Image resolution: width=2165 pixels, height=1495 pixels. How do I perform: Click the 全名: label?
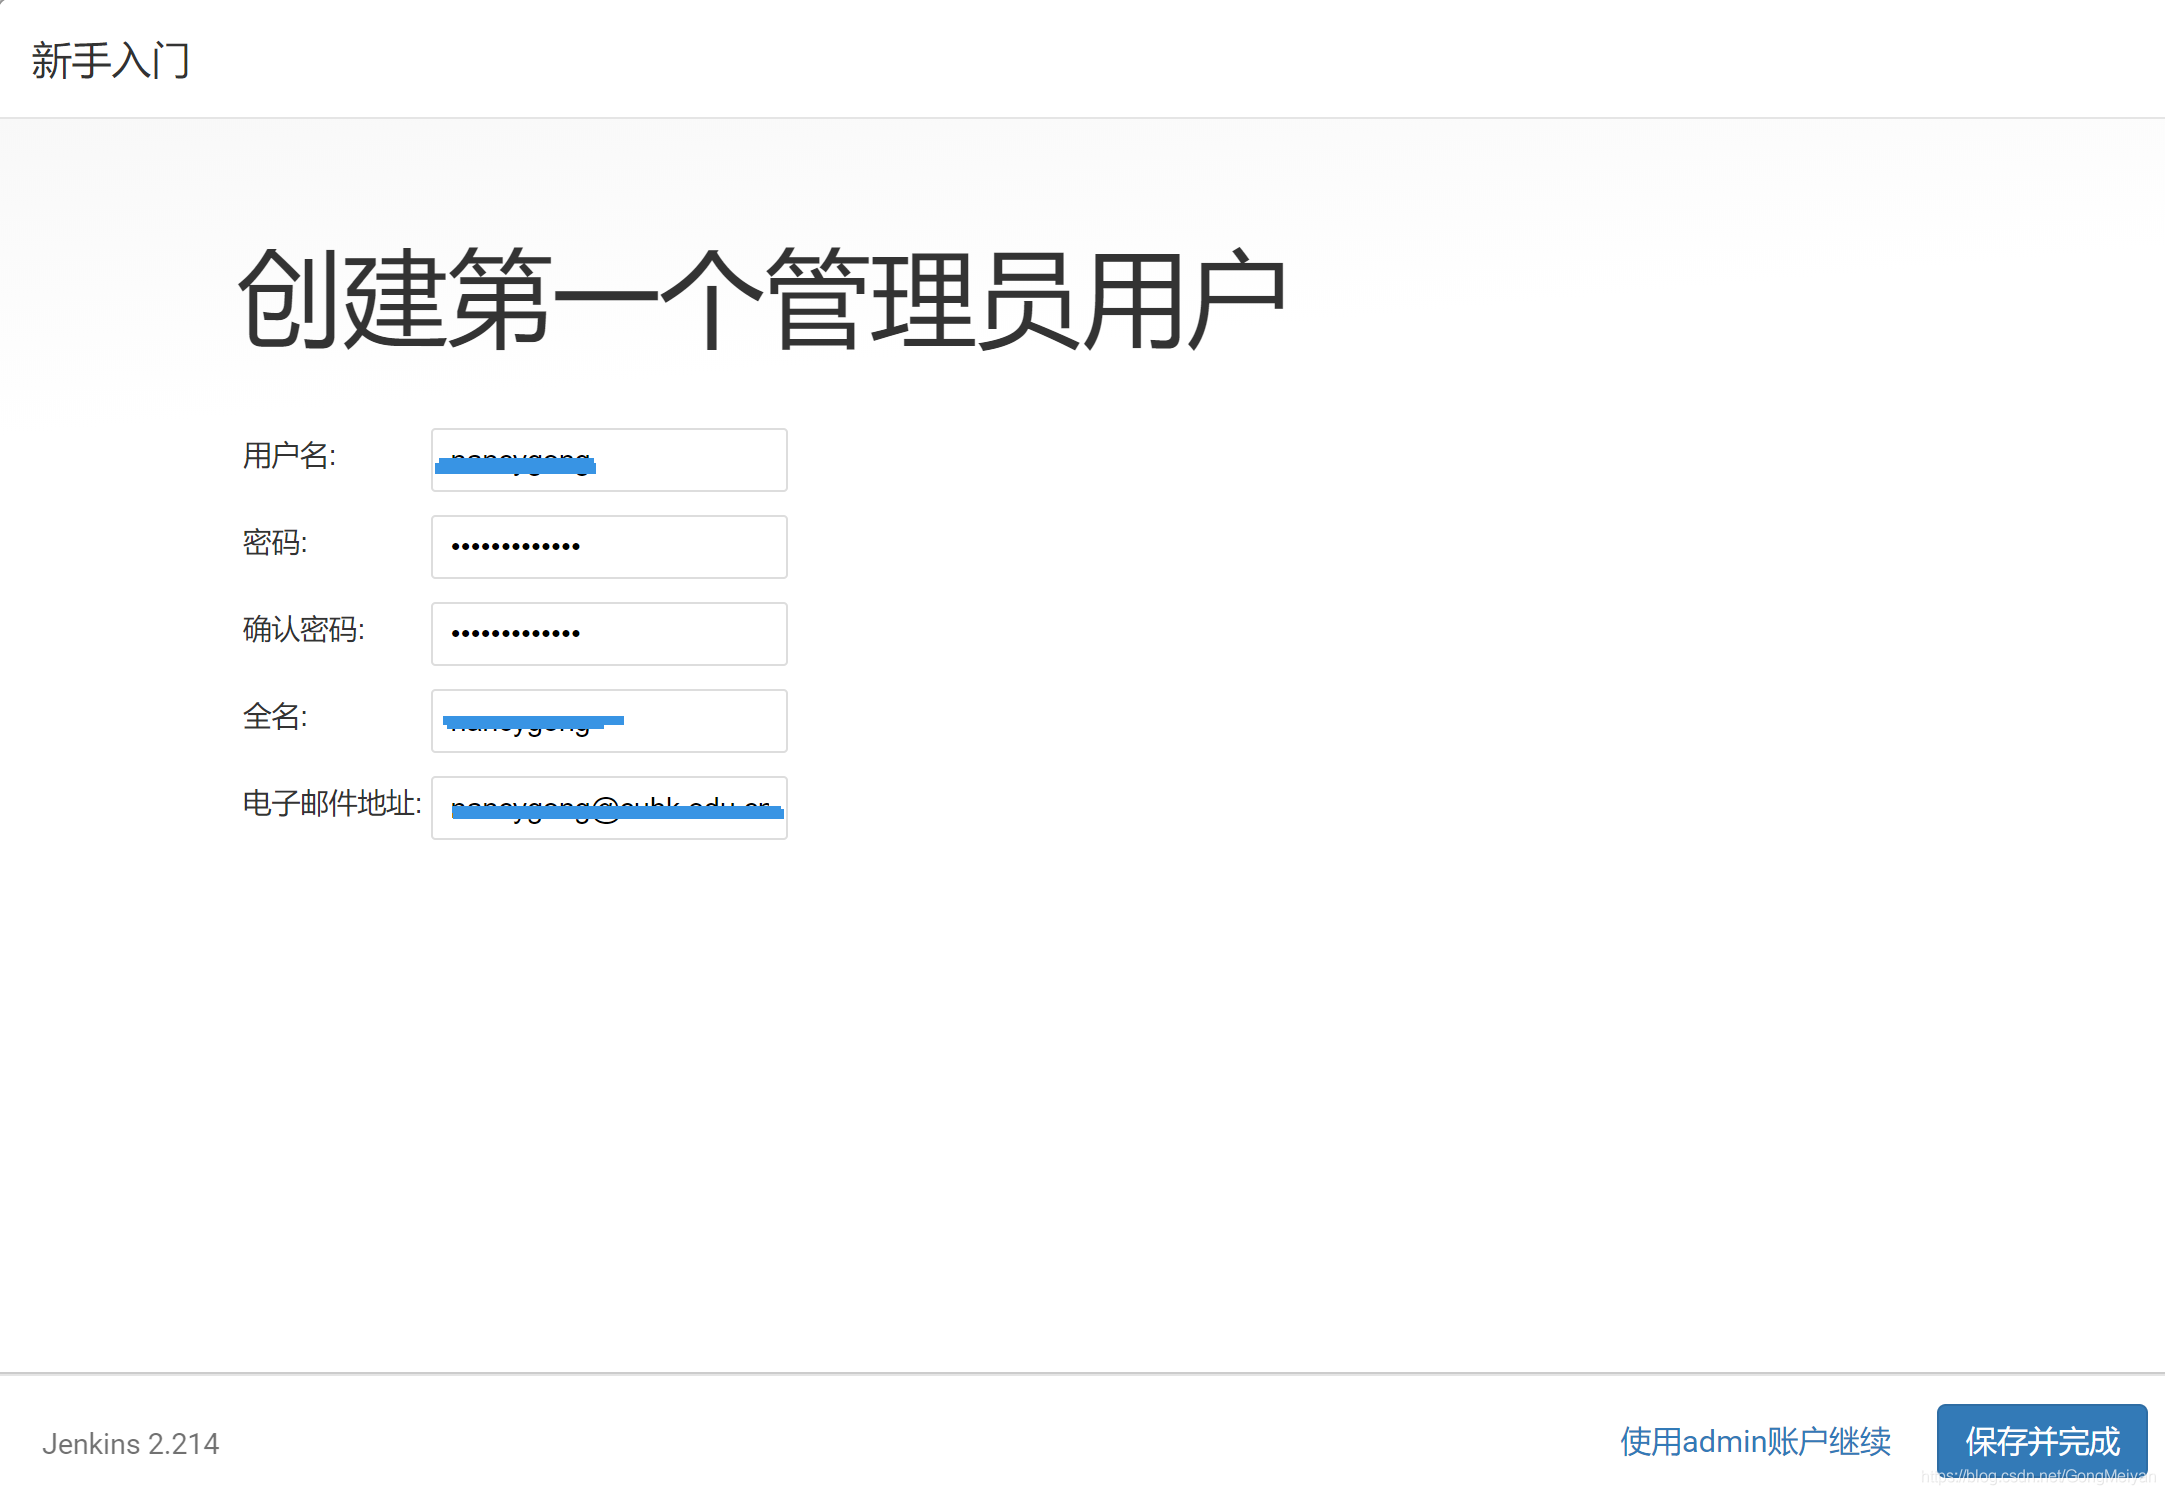275,717
